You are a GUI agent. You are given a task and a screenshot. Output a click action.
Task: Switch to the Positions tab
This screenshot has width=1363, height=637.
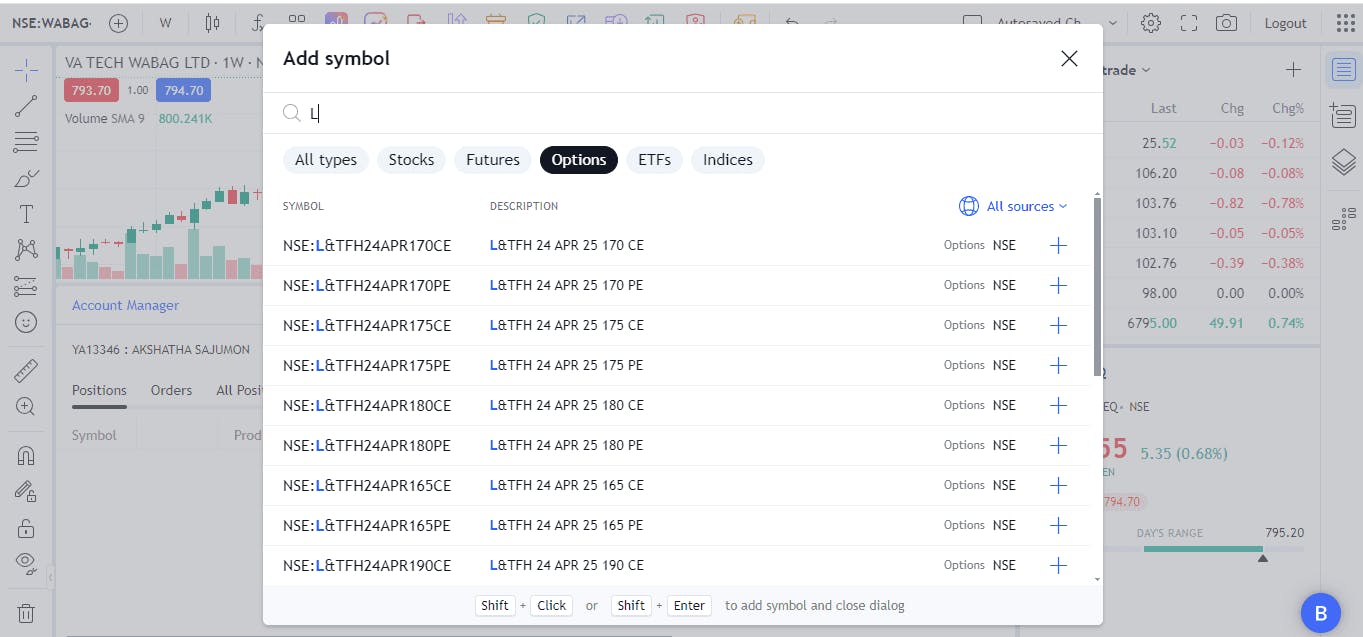coord(99,390)
